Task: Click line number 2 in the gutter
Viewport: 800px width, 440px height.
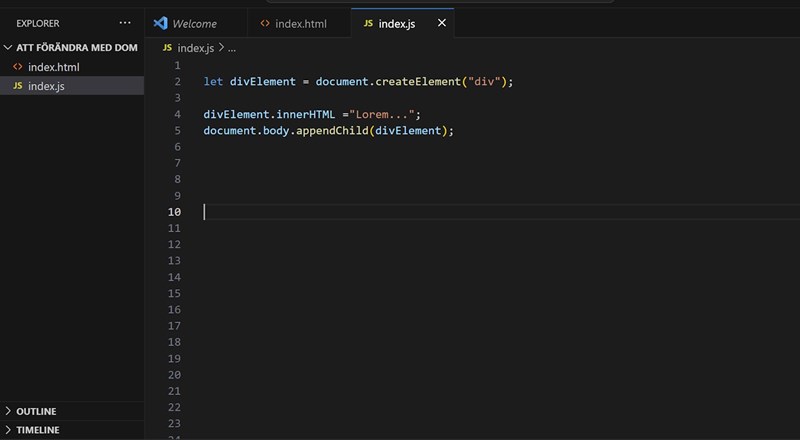Action: coord(176,82)
